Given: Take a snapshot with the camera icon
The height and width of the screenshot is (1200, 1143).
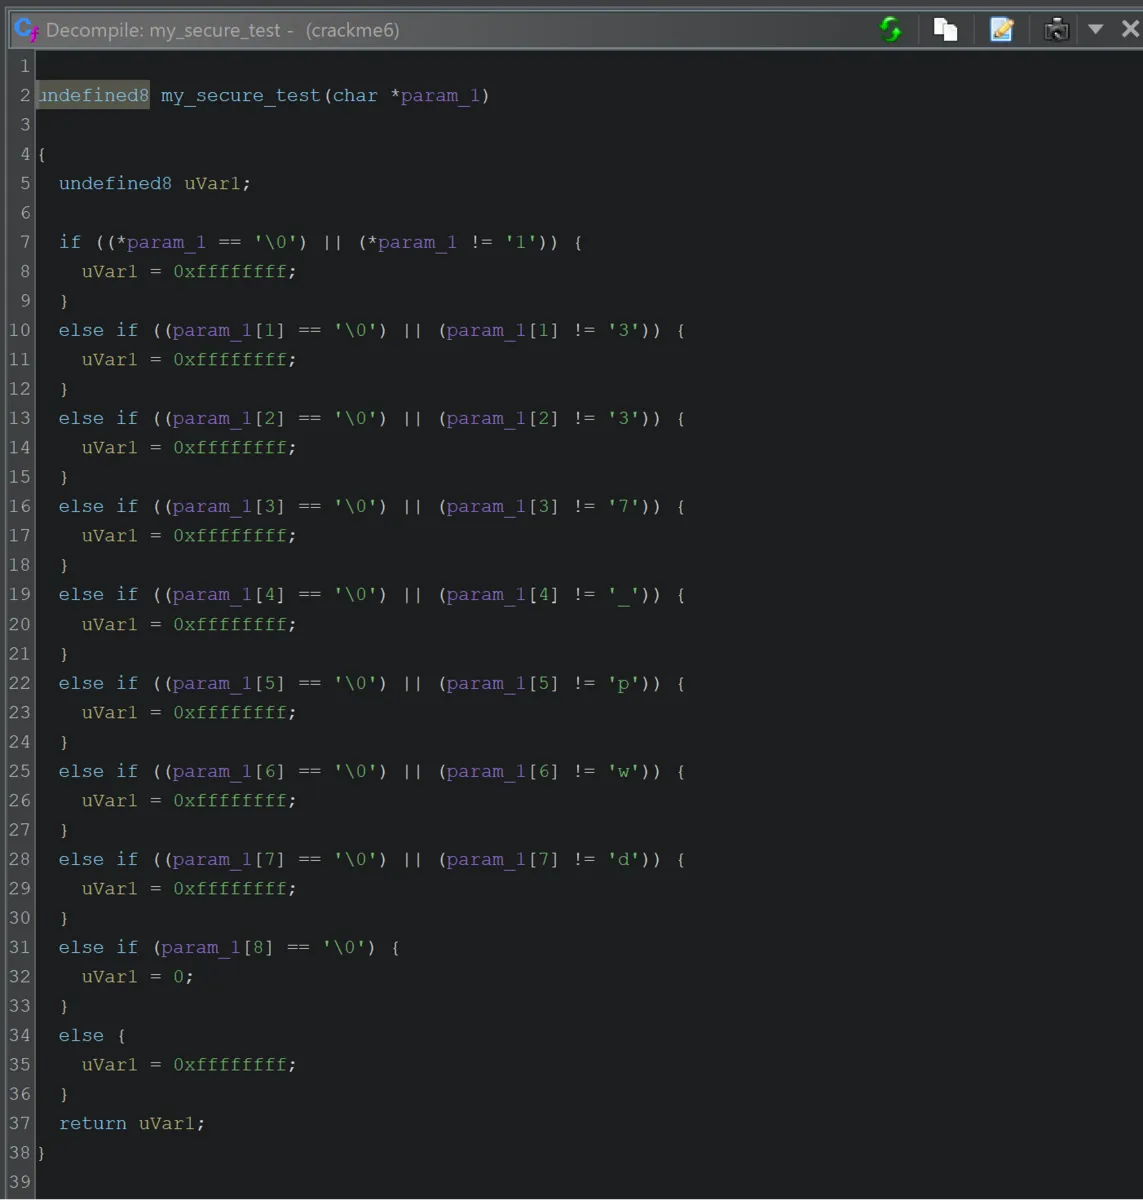Looking at the screenshot, I should point(1056,29).
